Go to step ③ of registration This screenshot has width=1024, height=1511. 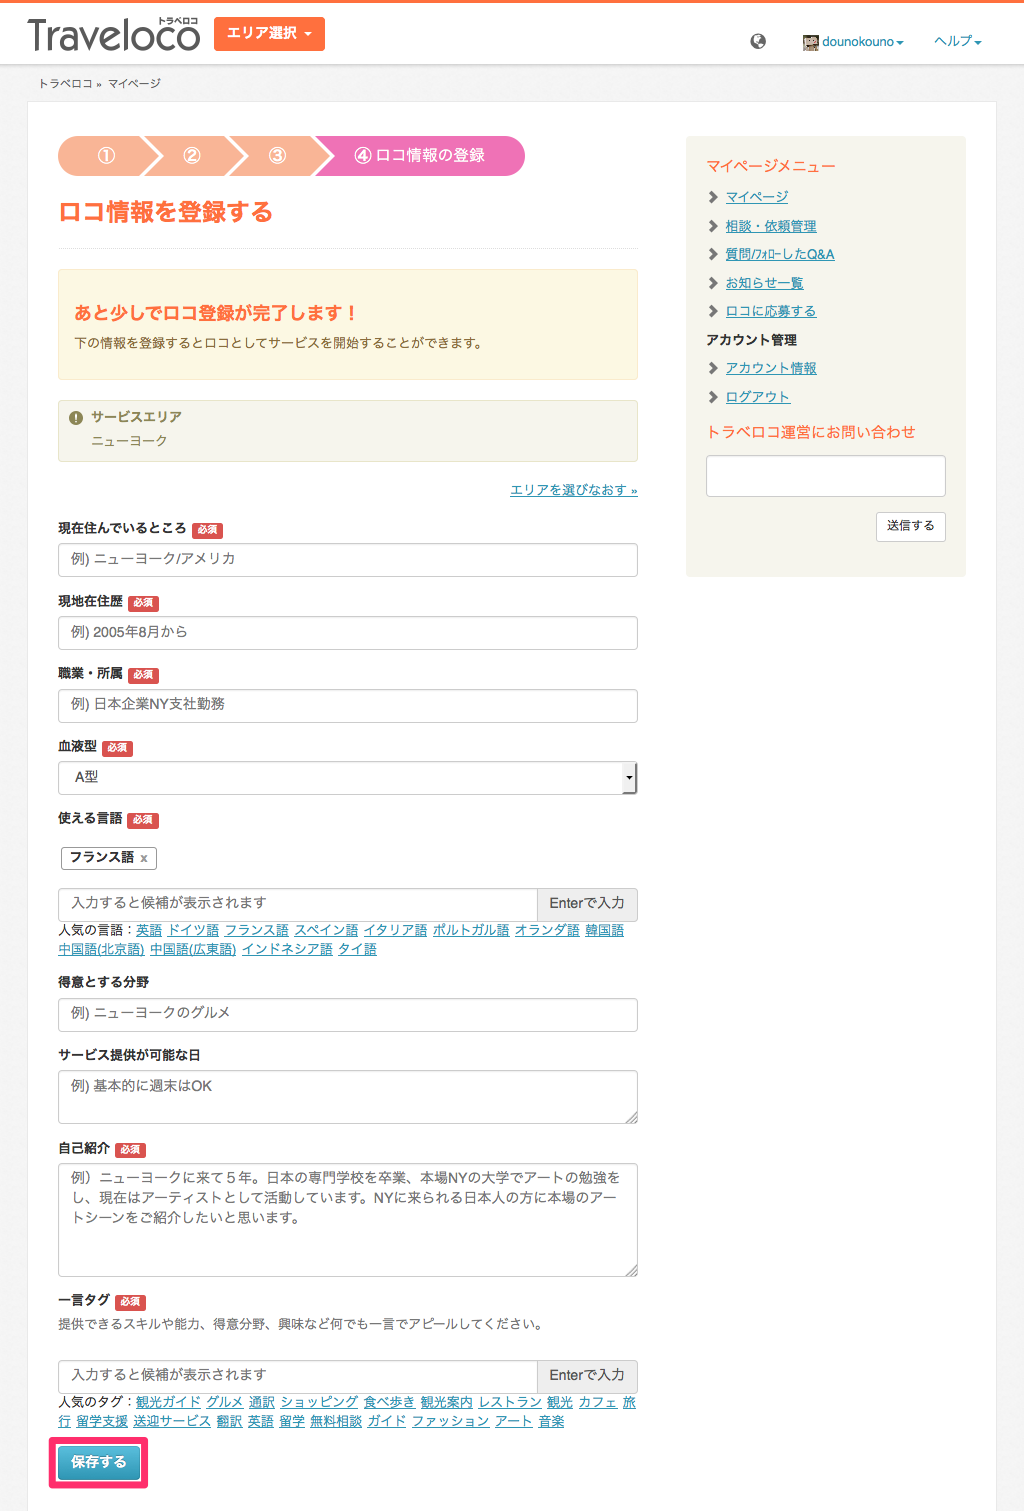pos(277,155)
